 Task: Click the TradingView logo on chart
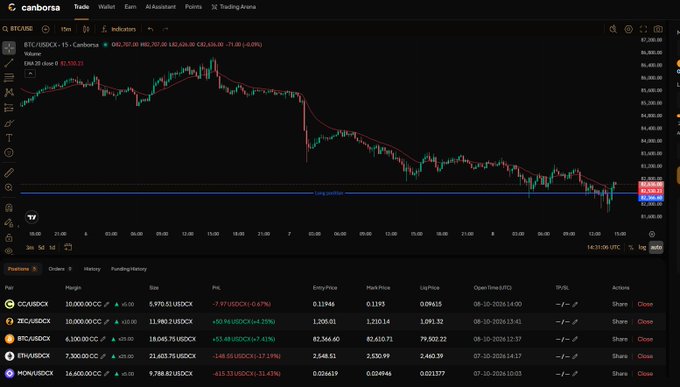coord(32,217)
